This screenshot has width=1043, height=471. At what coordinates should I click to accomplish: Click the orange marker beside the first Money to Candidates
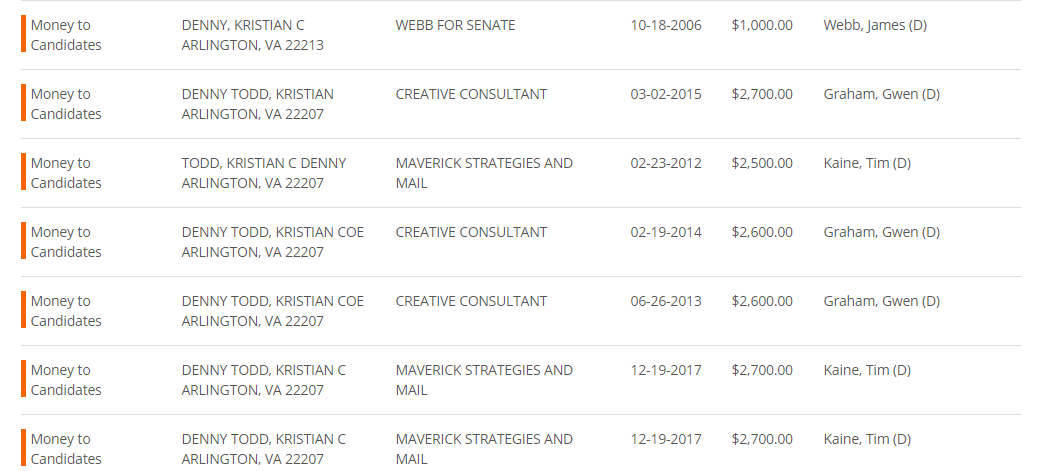click(23, 34)
